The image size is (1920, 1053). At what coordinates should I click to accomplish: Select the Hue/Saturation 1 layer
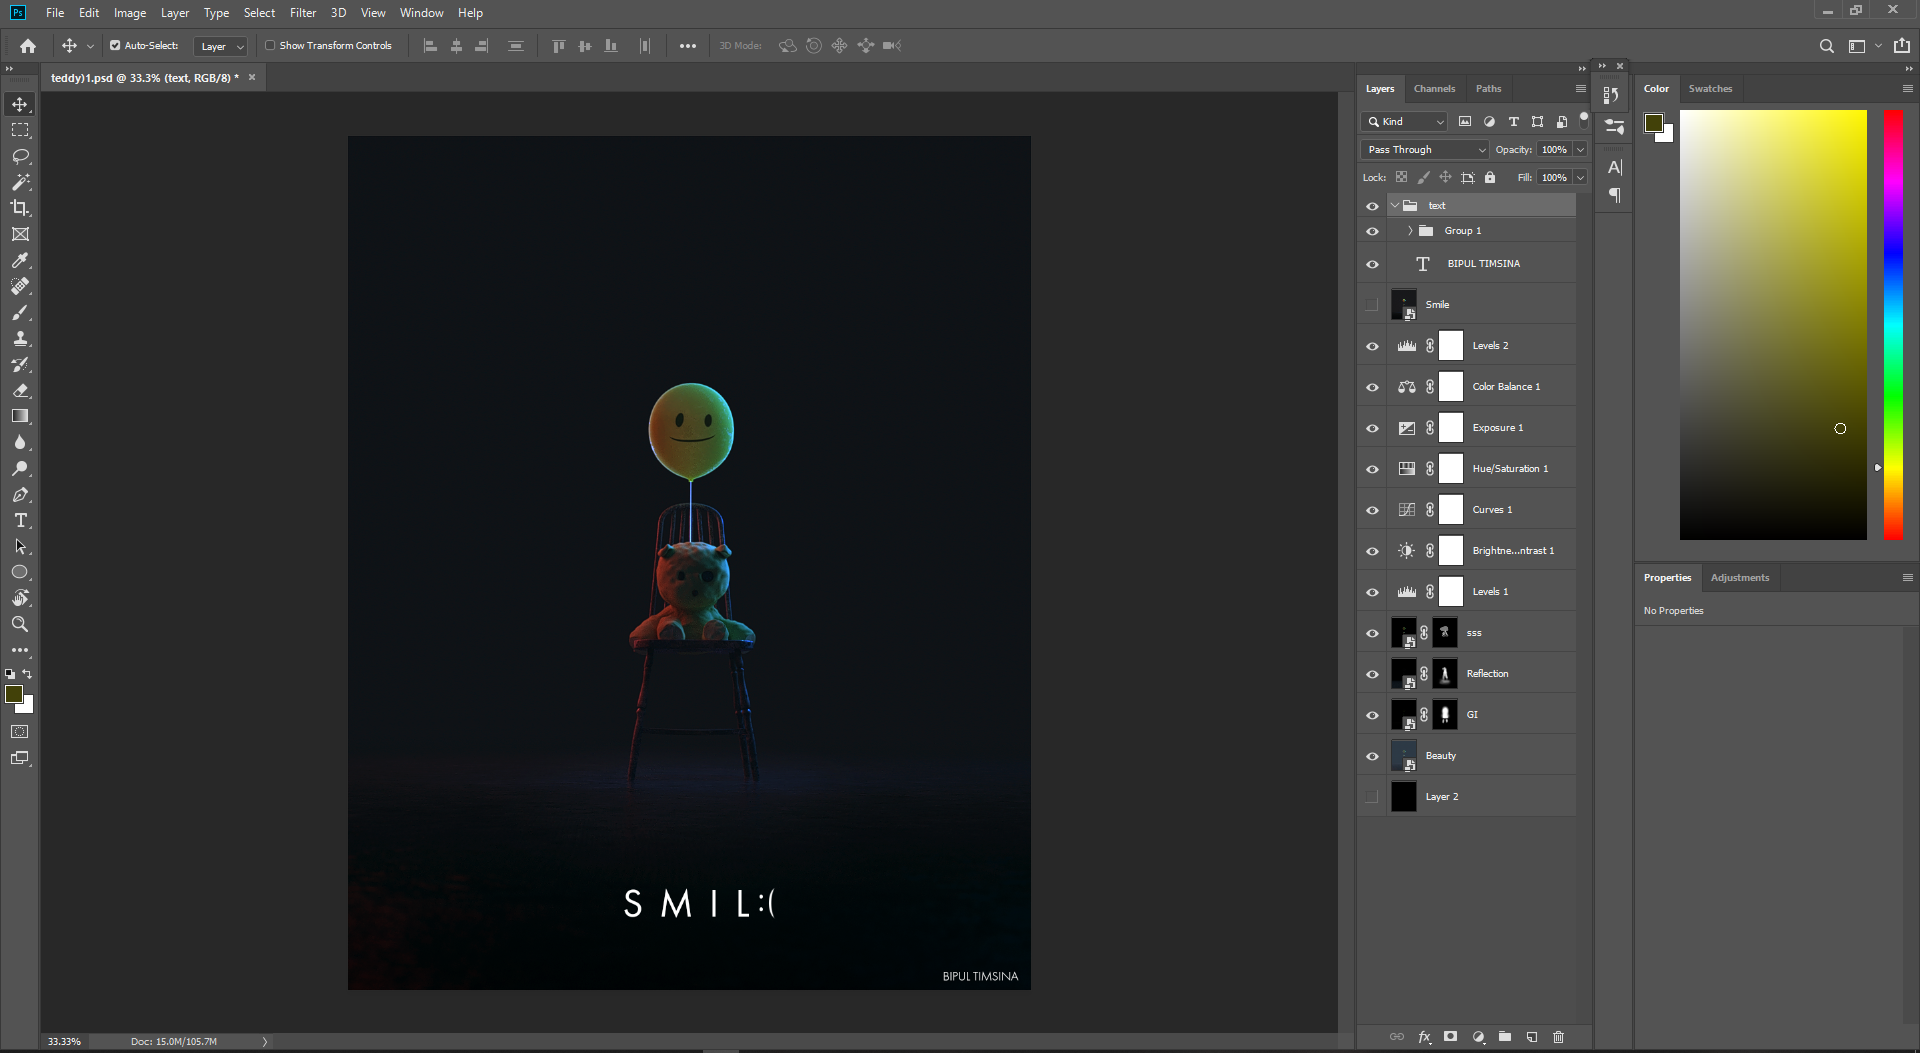coord(1482,469)
